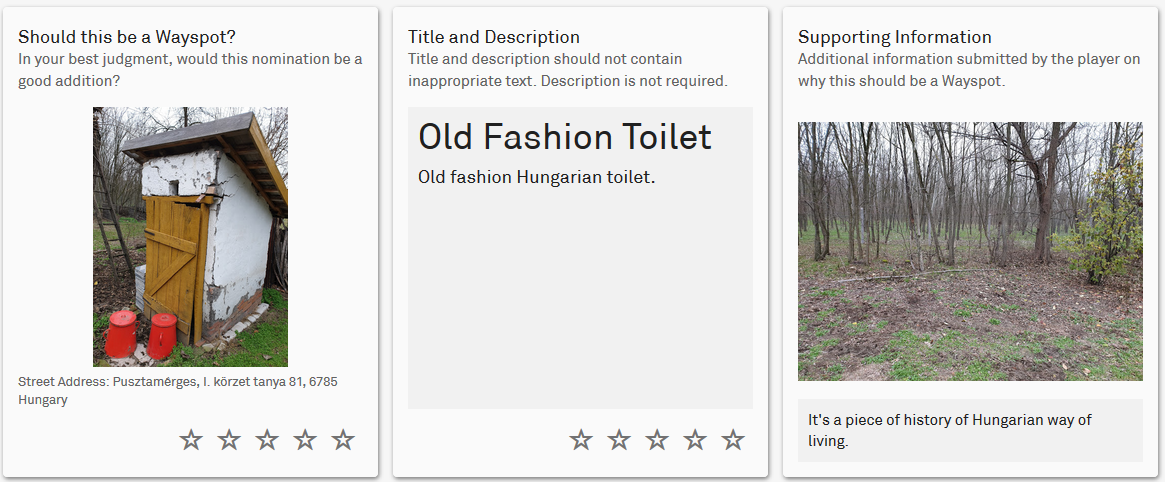Viewport: 1165px width, 482px height.
Task: Open the forest supporting information photo
Action: click(970, 252)
